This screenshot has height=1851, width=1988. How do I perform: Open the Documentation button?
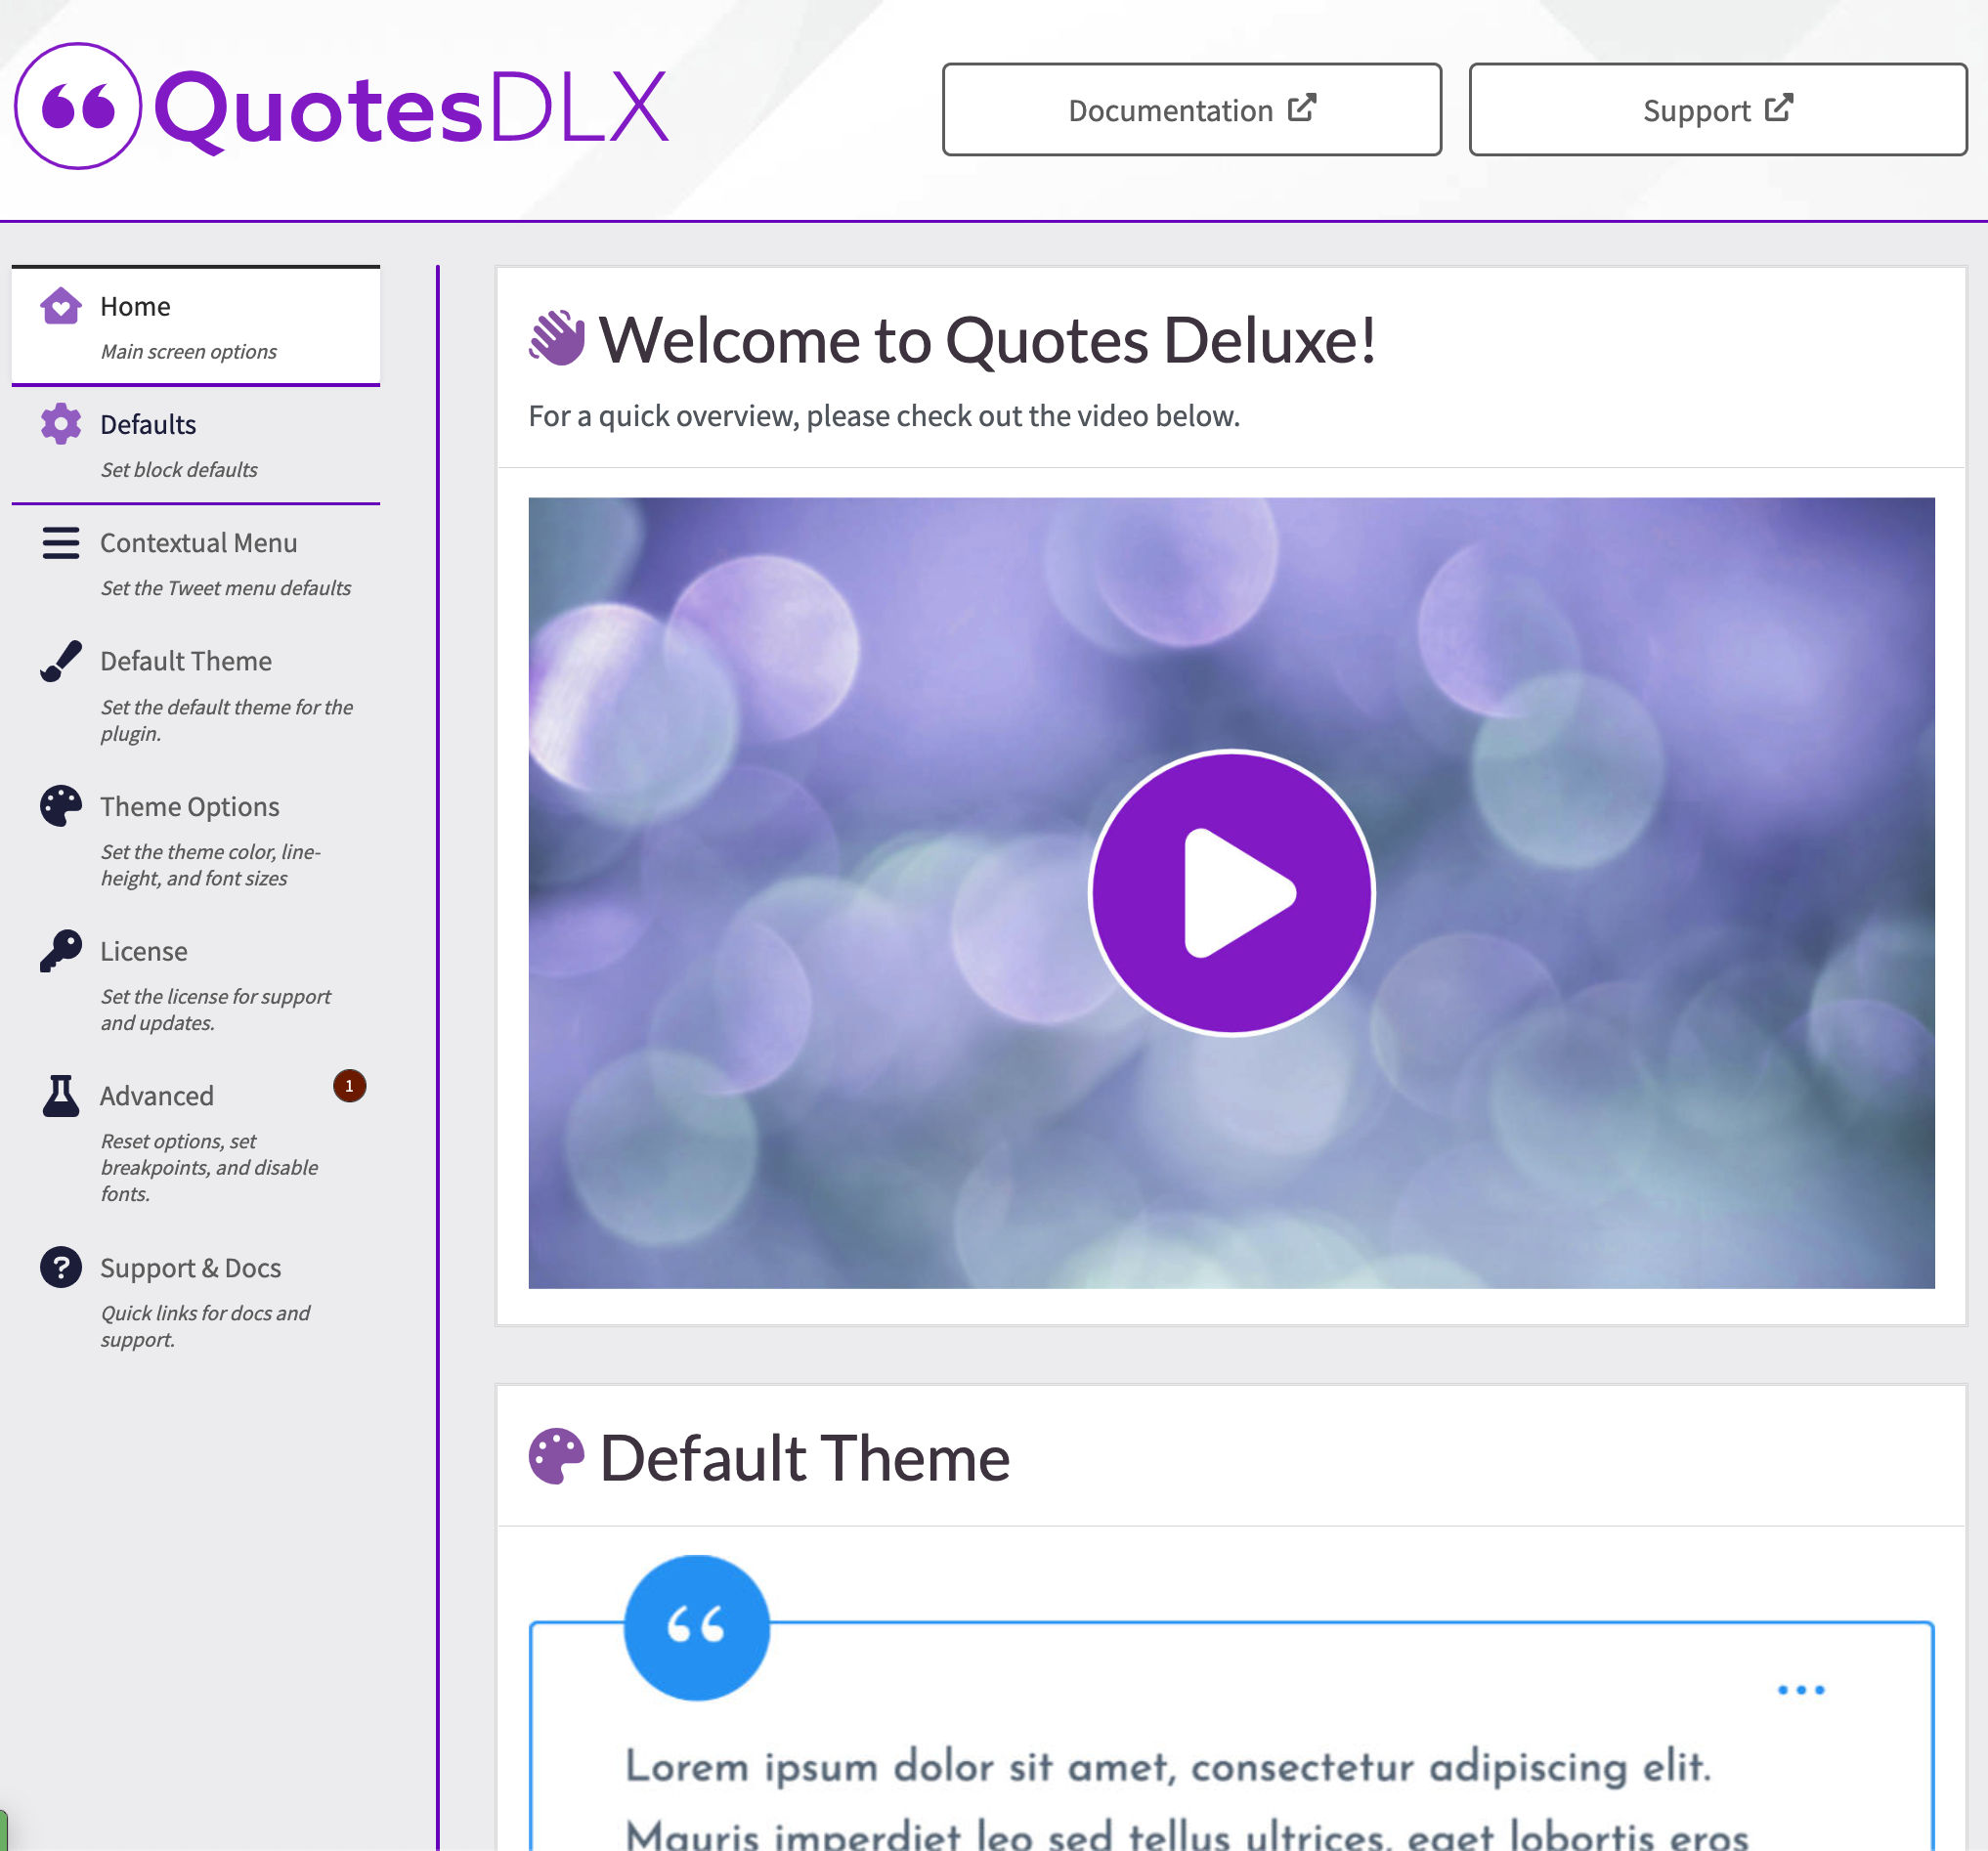pyautogui.click(x=1191, y=110)
